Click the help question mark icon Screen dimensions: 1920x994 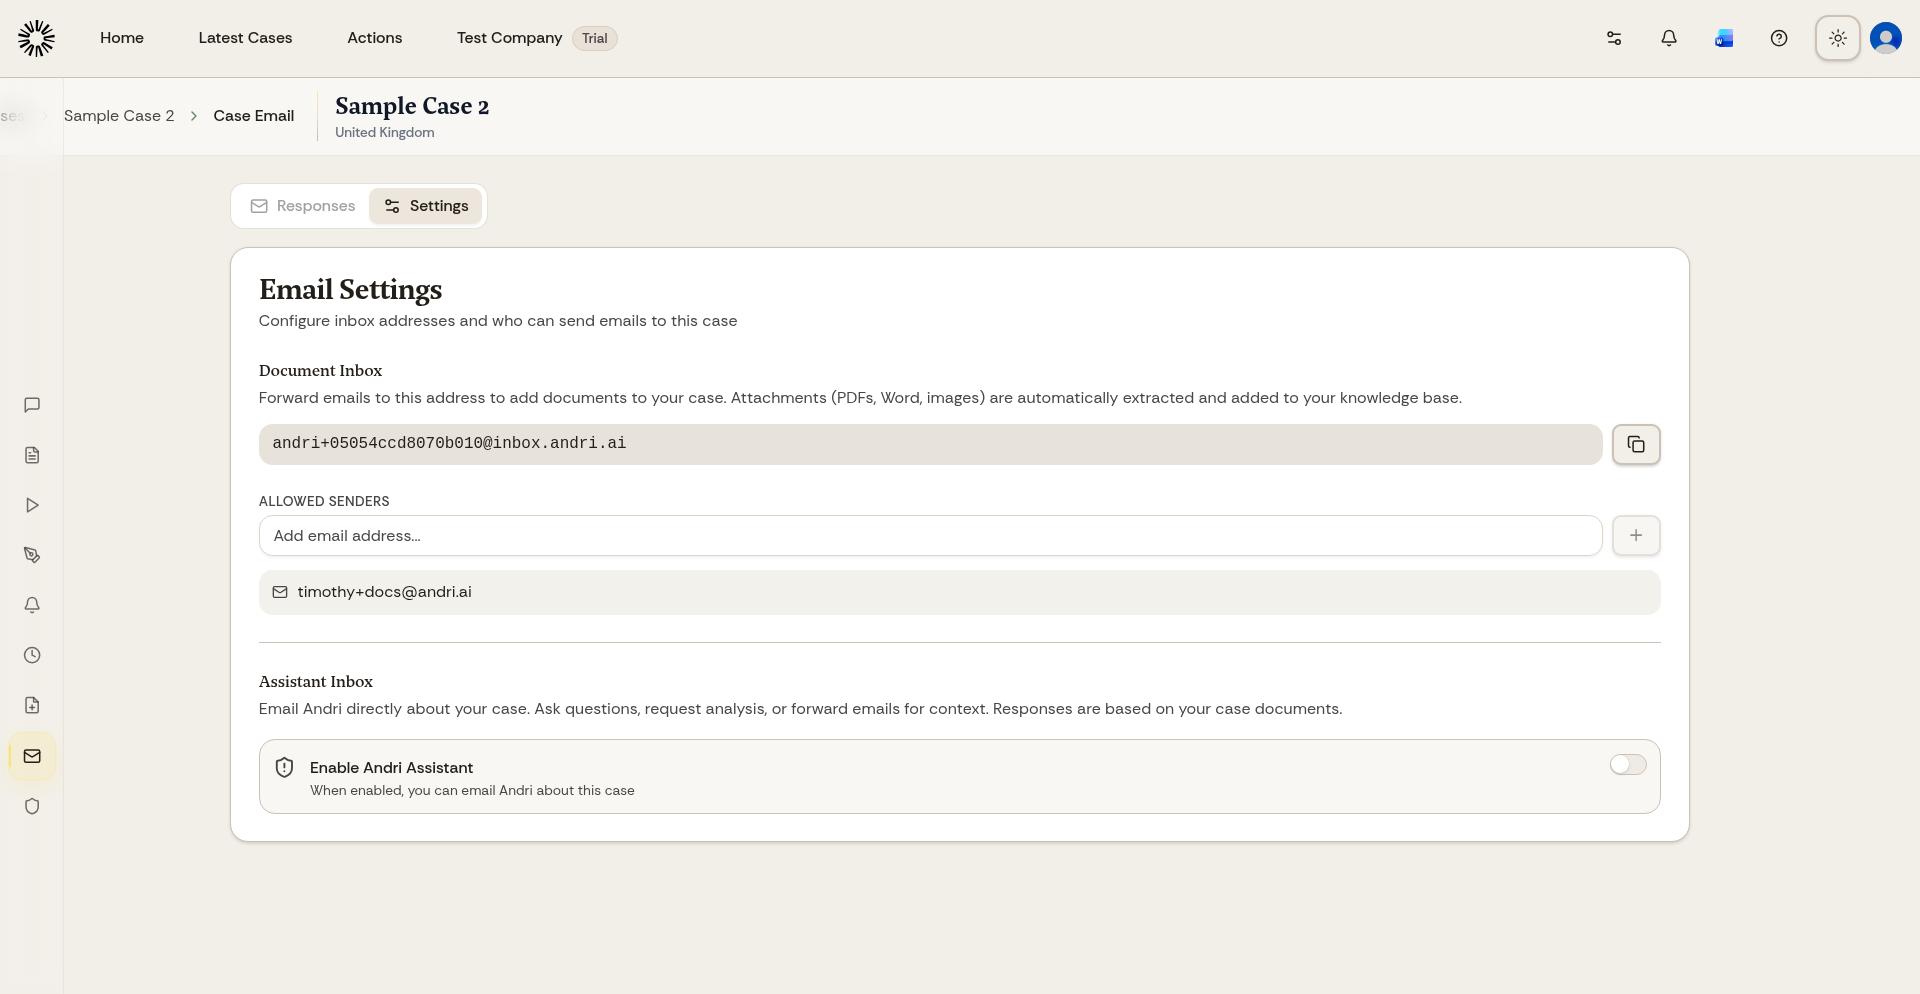tap(1778, 38)
